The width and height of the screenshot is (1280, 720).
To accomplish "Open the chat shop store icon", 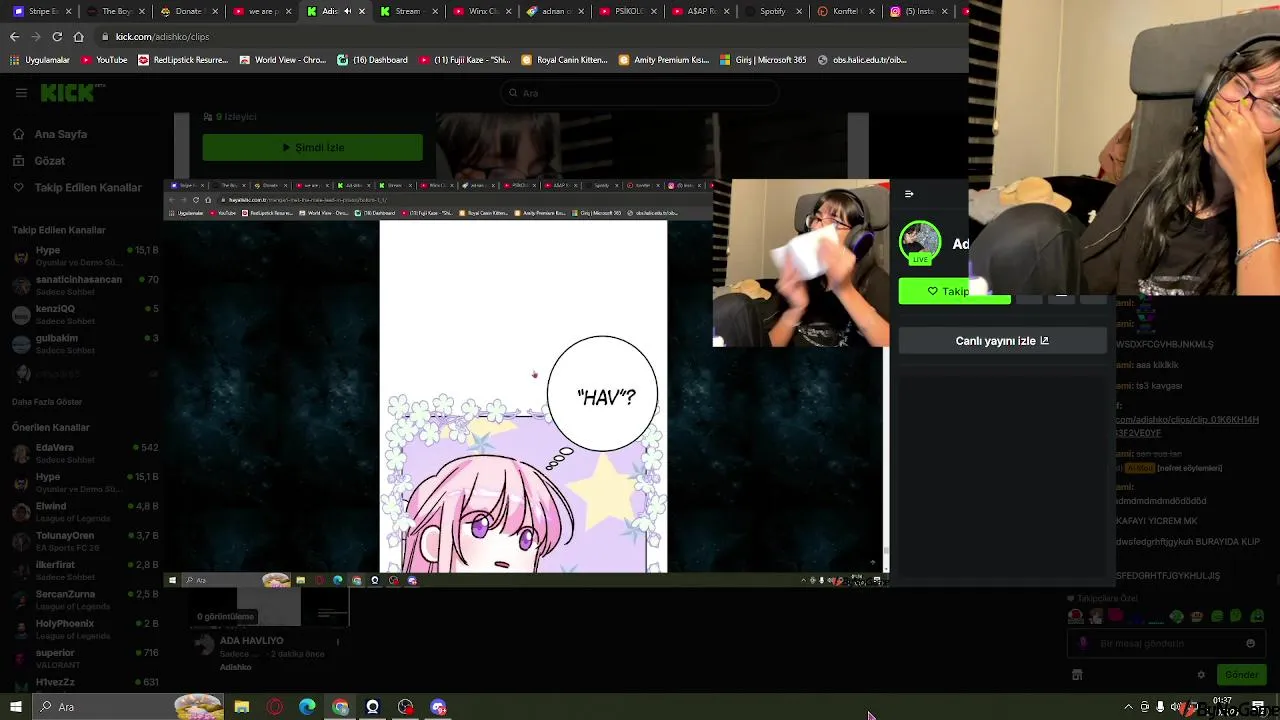I will pos(1077,675).
